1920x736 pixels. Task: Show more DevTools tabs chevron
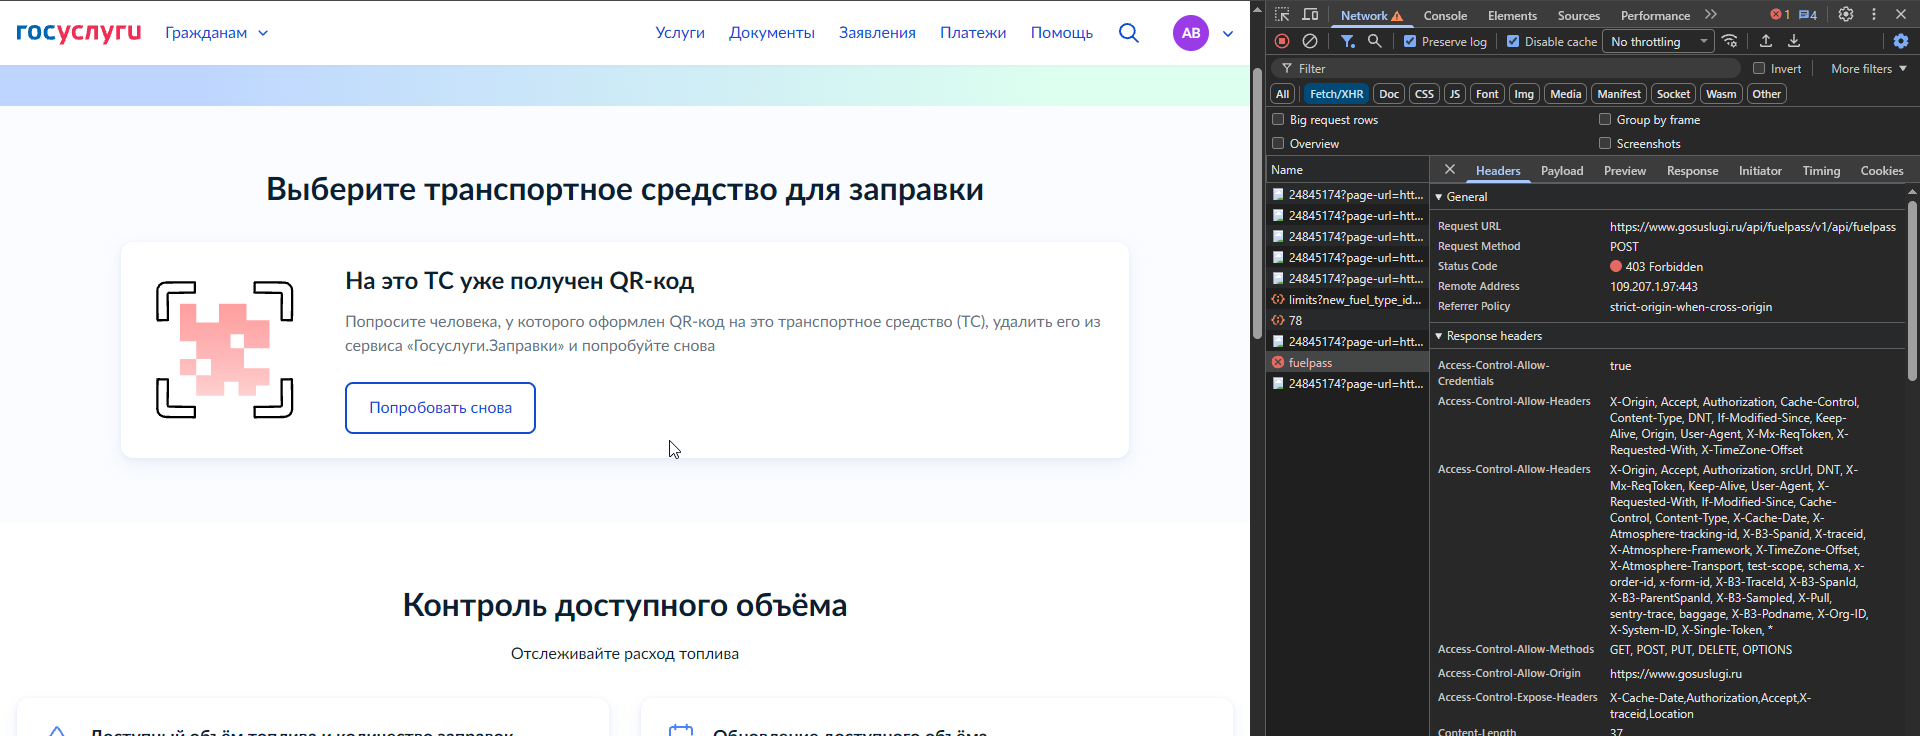1711,15
